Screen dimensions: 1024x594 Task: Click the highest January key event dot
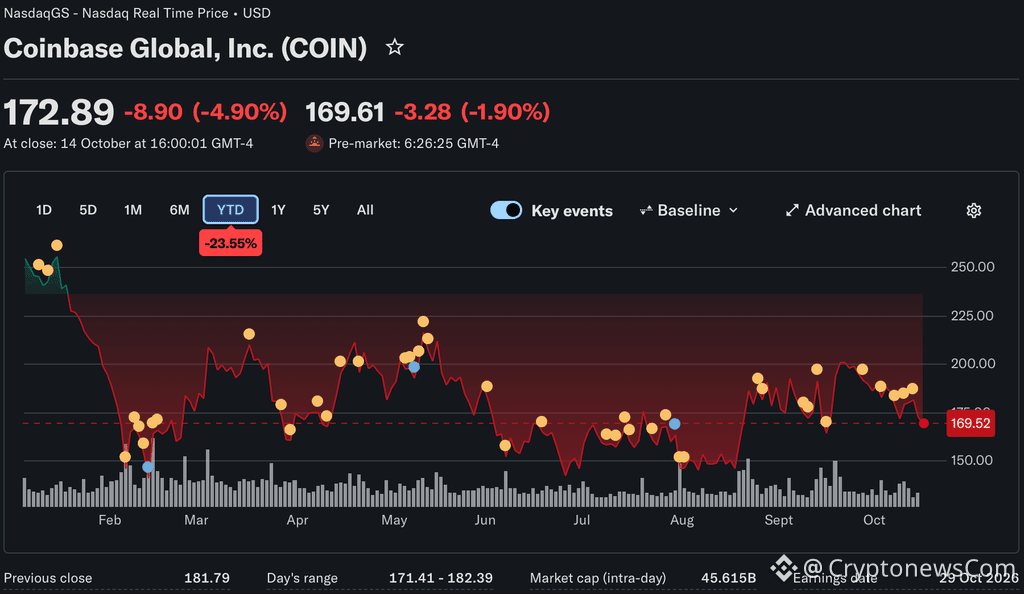tap(57, 245)
